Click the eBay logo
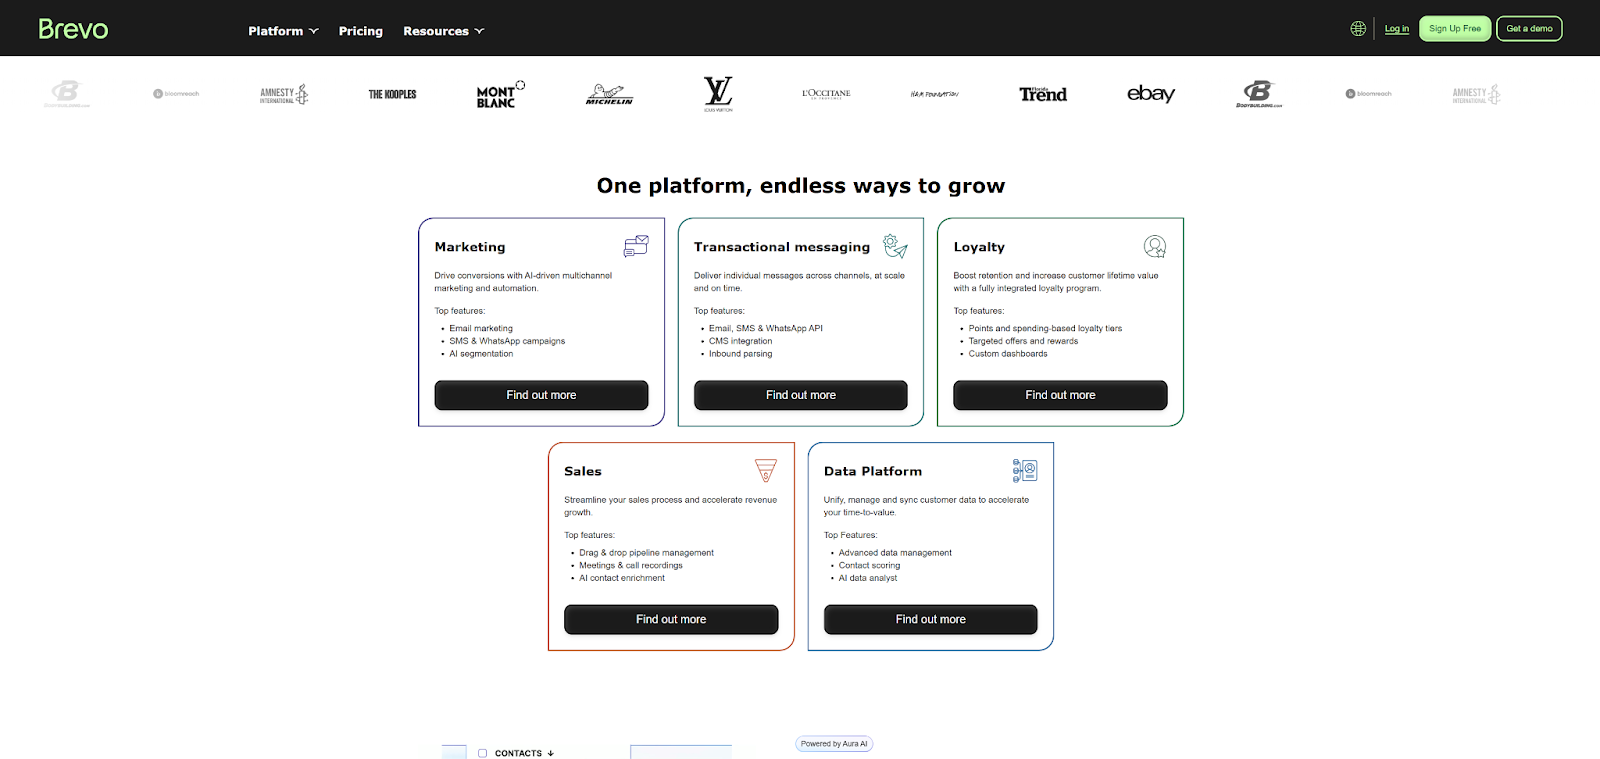 pos(1151,94)
